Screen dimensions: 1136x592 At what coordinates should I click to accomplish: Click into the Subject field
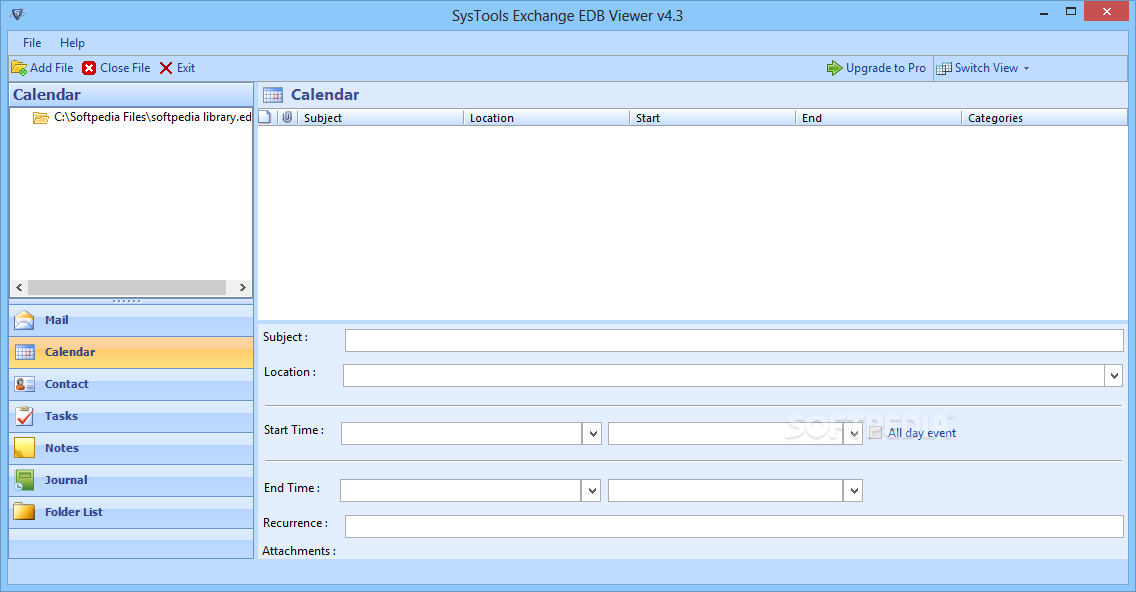click(x=734, y=341)
